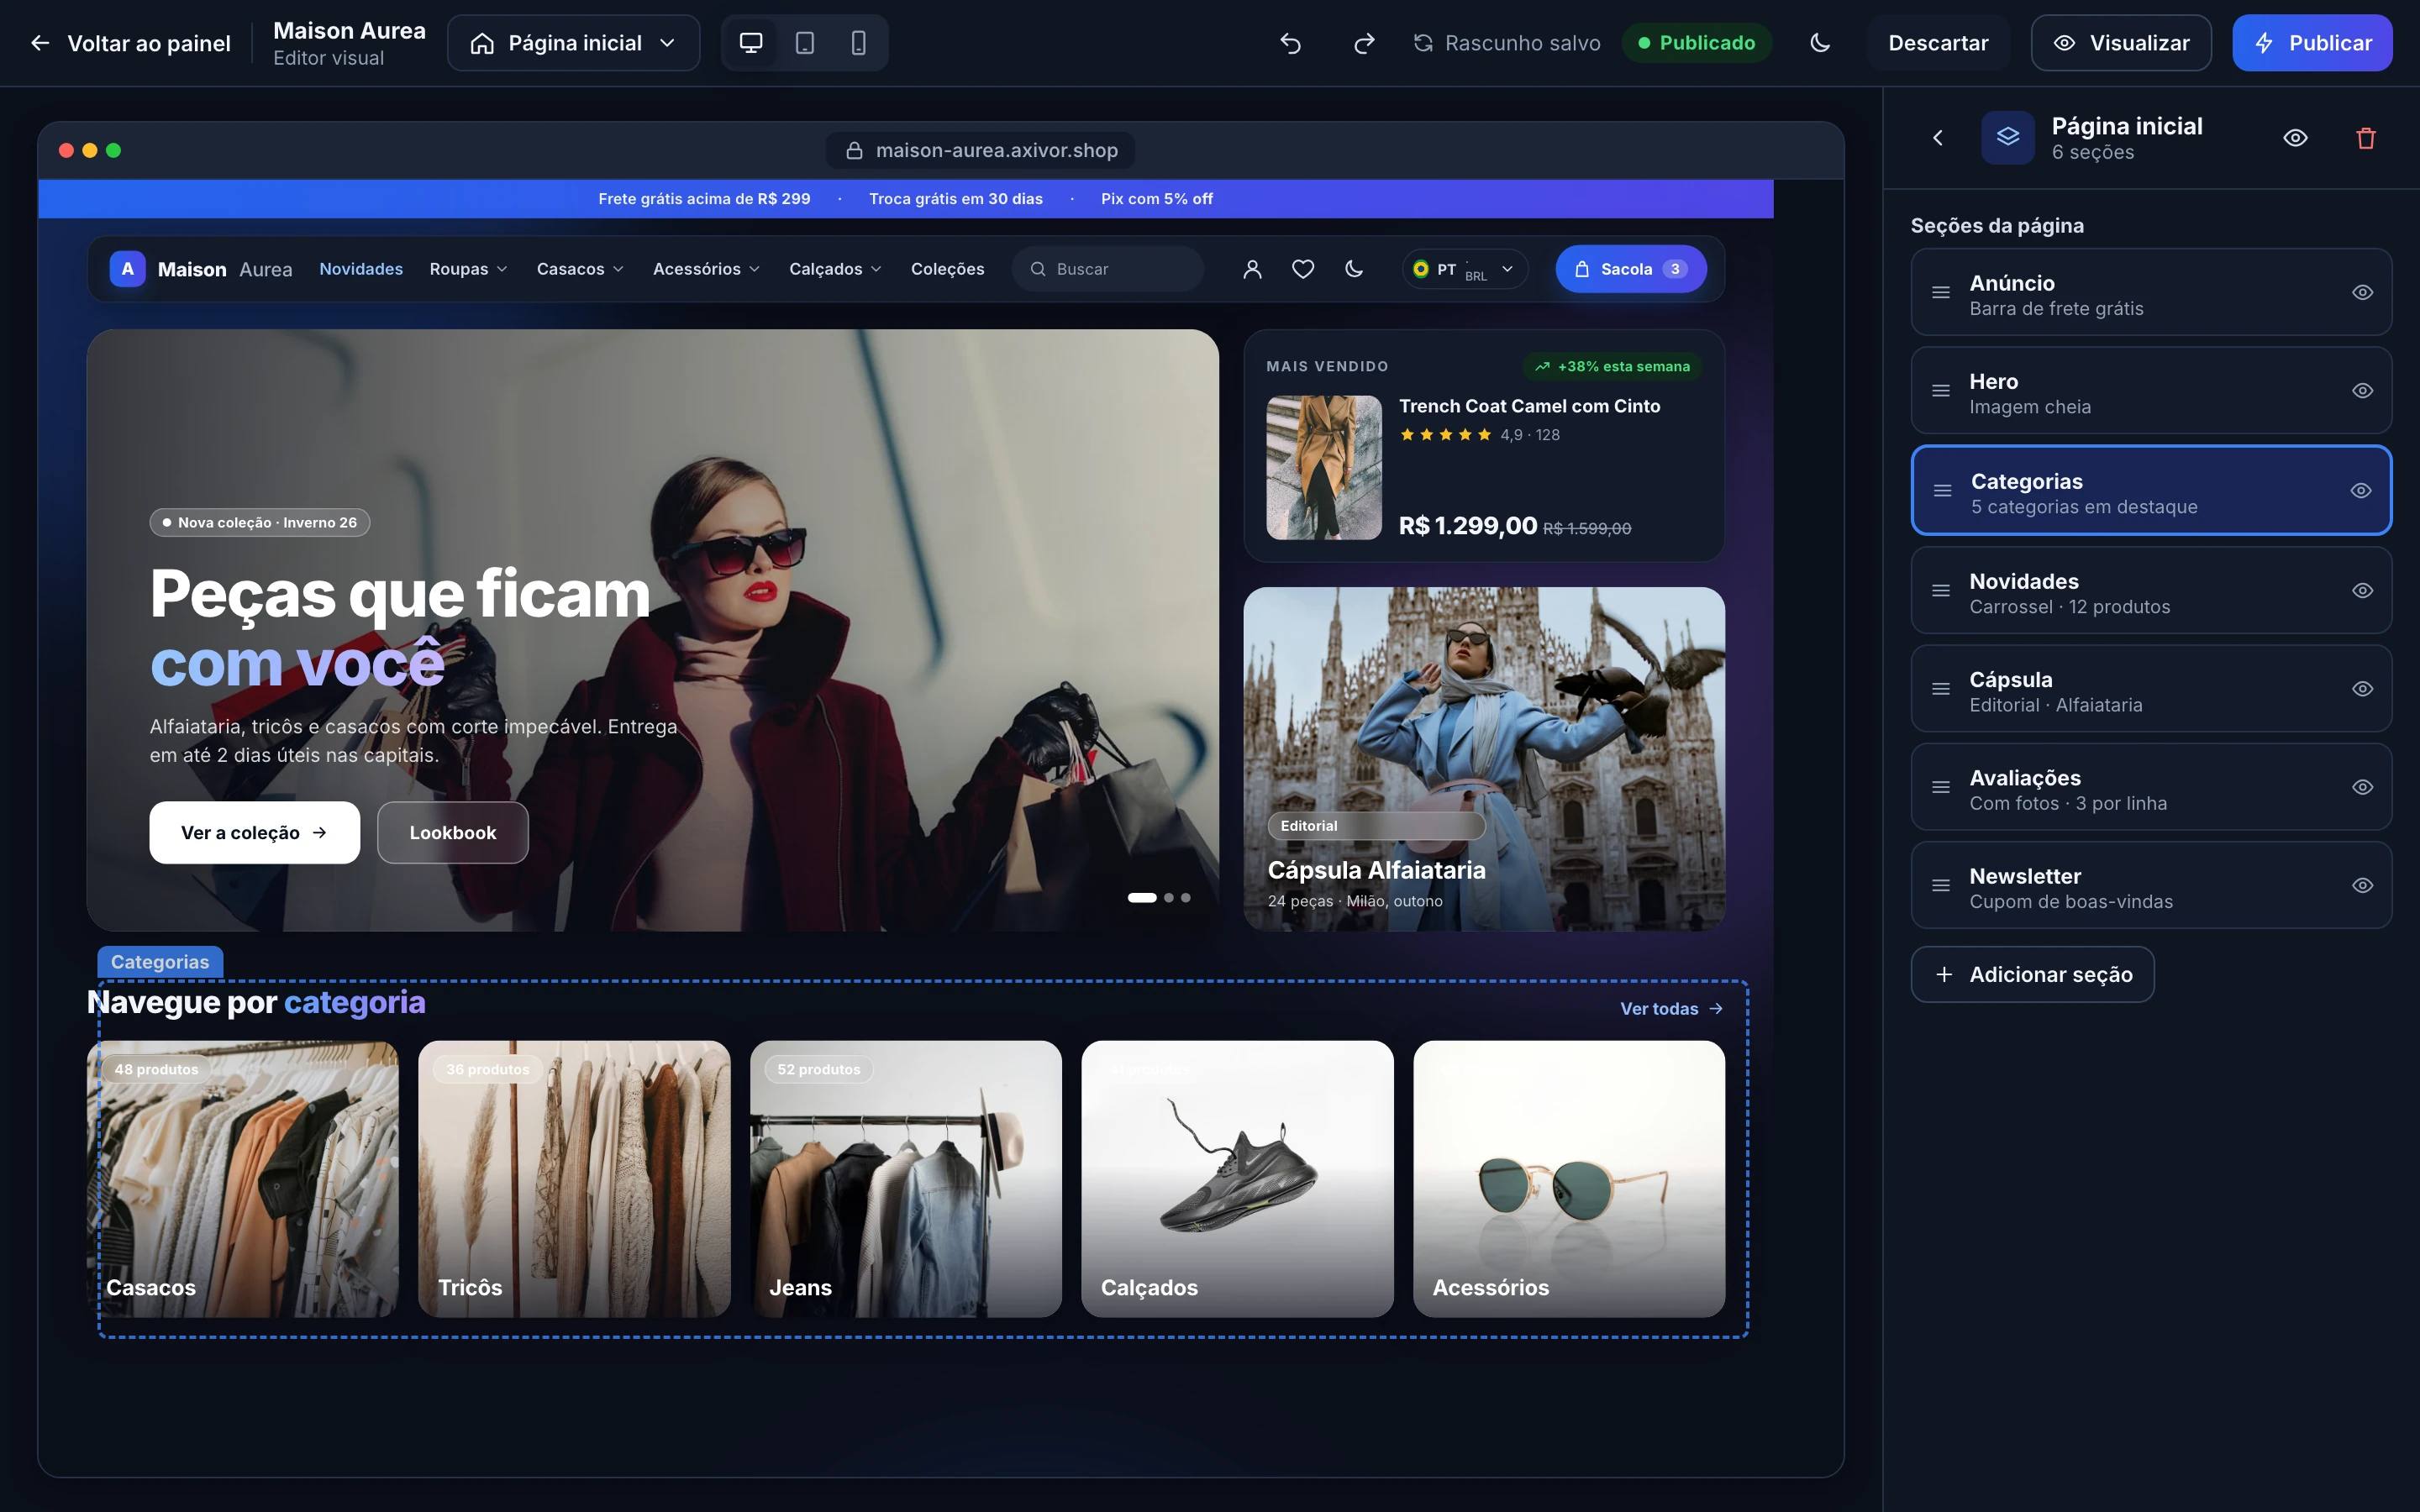Viewport: 2420px width, 1512px height.
Task: Click the Visualizar button
Action: tap(2121, 43)
